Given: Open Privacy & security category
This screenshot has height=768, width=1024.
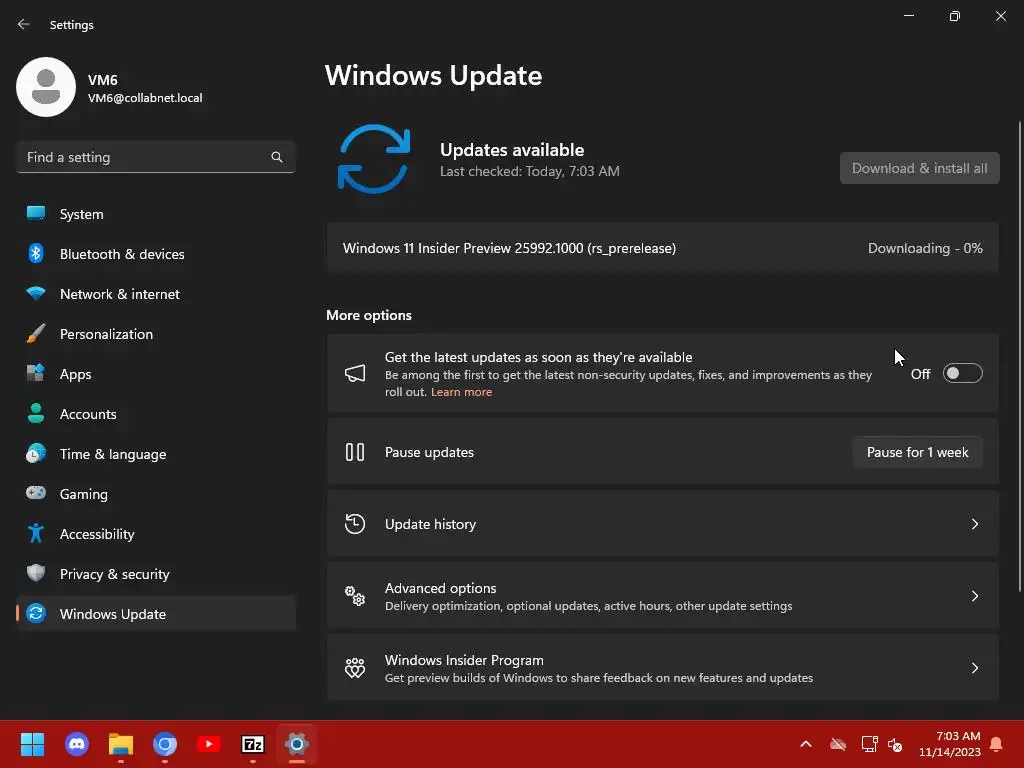Looking at the screenshot, I should point(156,574).
